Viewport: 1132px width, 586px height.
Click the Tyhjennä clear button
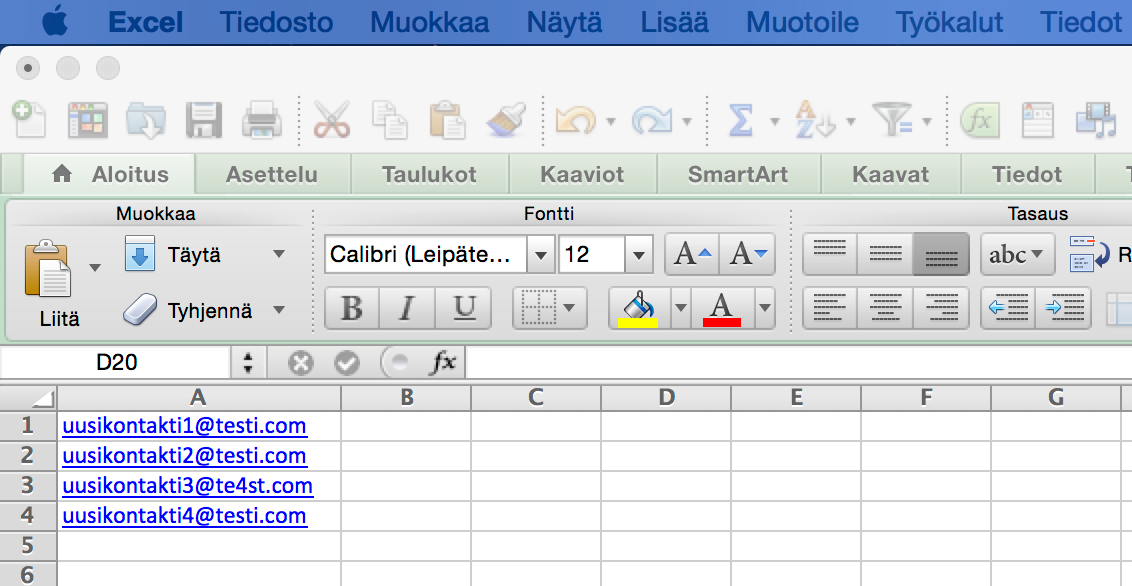[188, 310]
